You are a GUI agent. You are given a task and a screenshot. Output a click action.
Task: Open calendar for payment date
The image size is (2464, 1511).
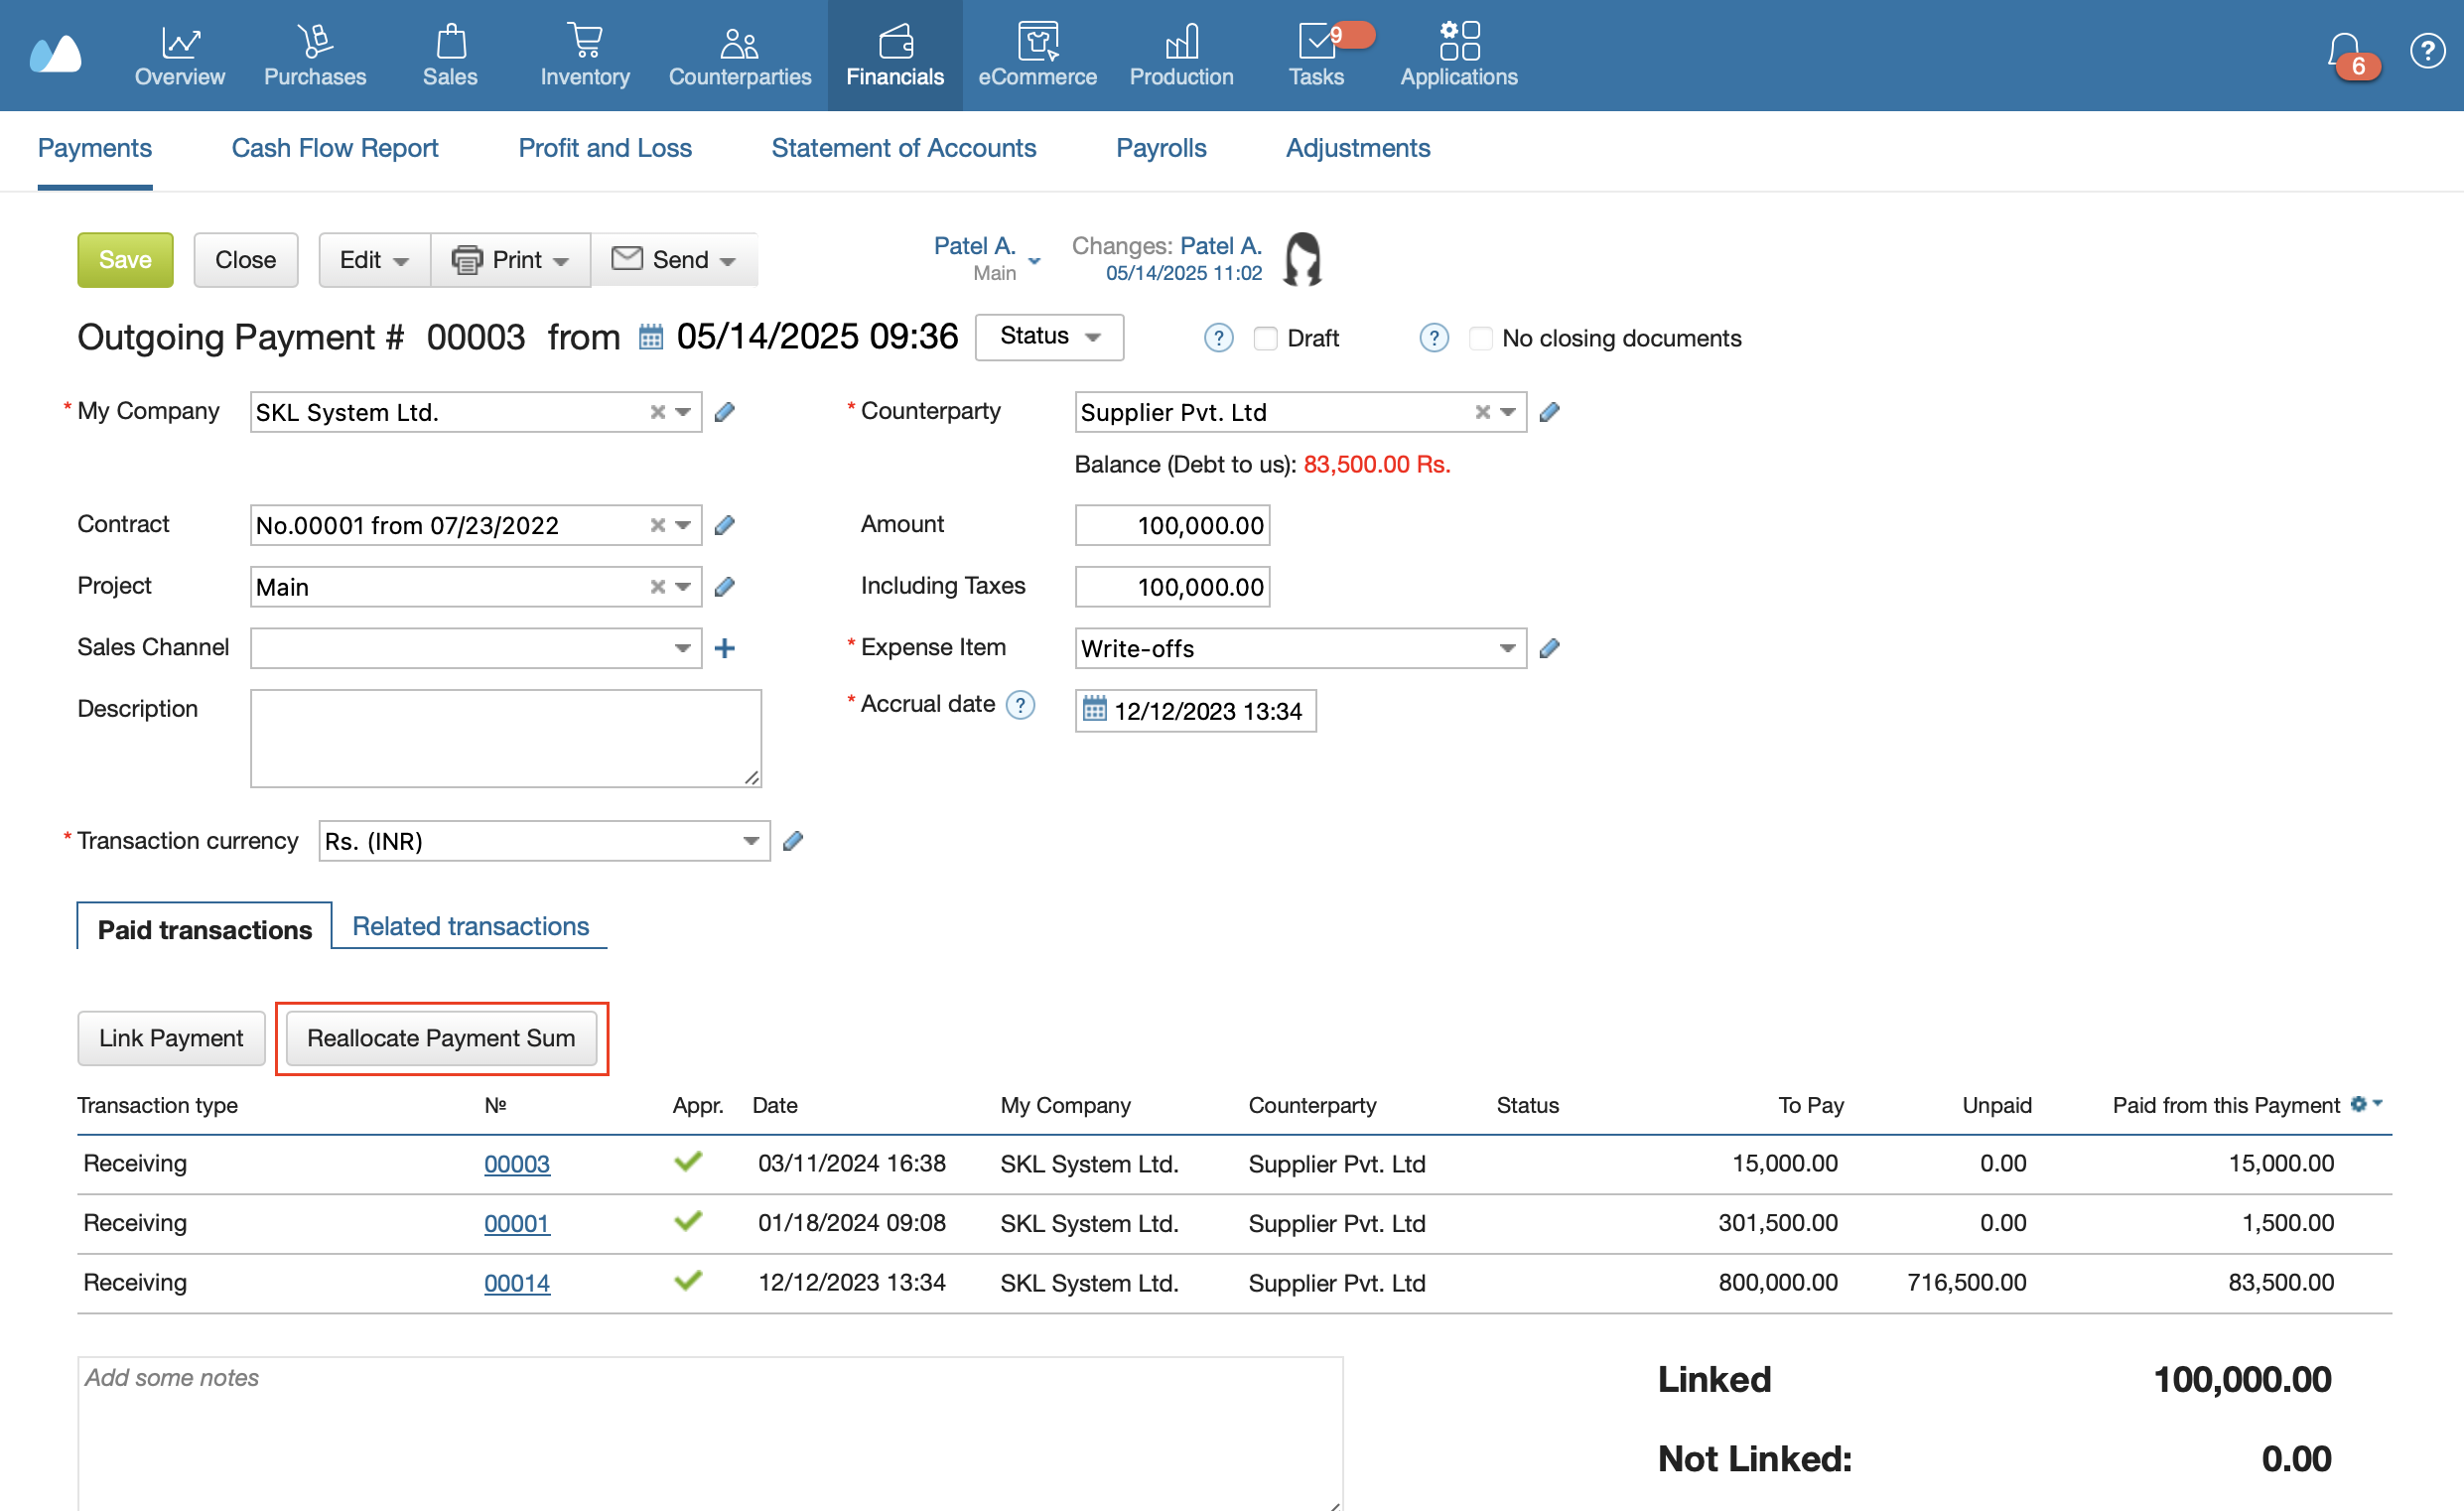(651, 337)
